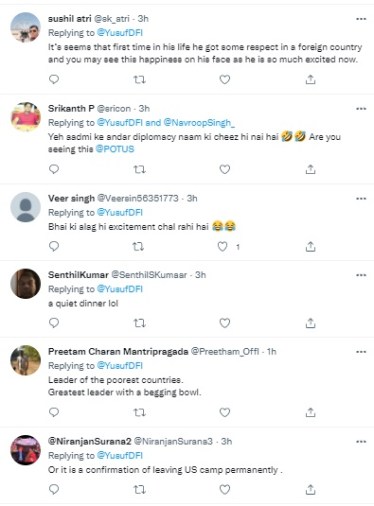Share SenthilKumar's tweet
This screenshot has height=506, width=374.
[x=310, y=323]
